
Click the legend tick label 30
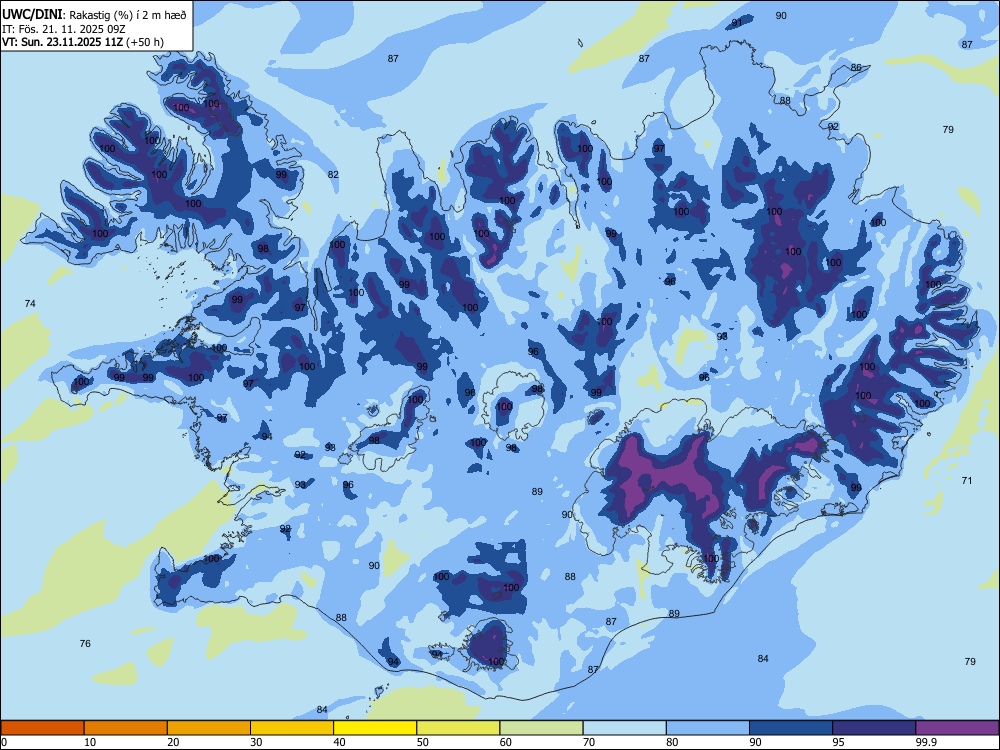256,742
